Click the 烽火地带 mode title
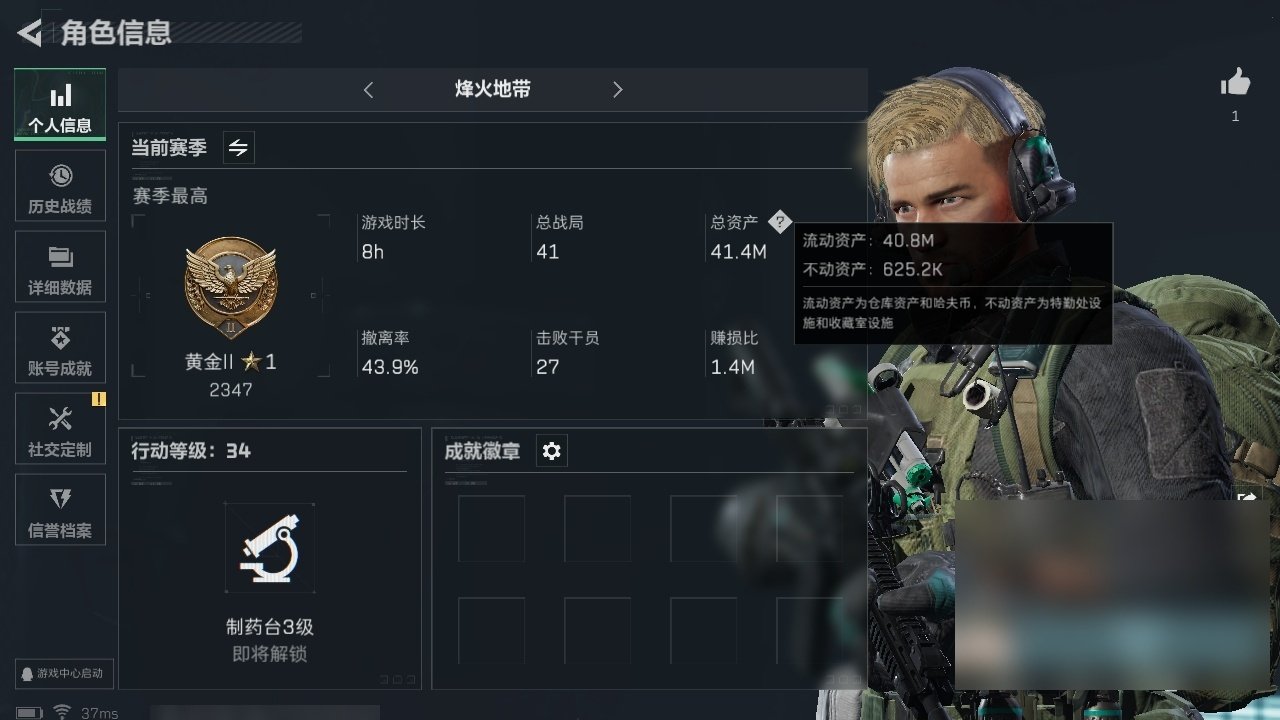The width and height of the screenshot is (1280, 720). [x=493, y=89]
